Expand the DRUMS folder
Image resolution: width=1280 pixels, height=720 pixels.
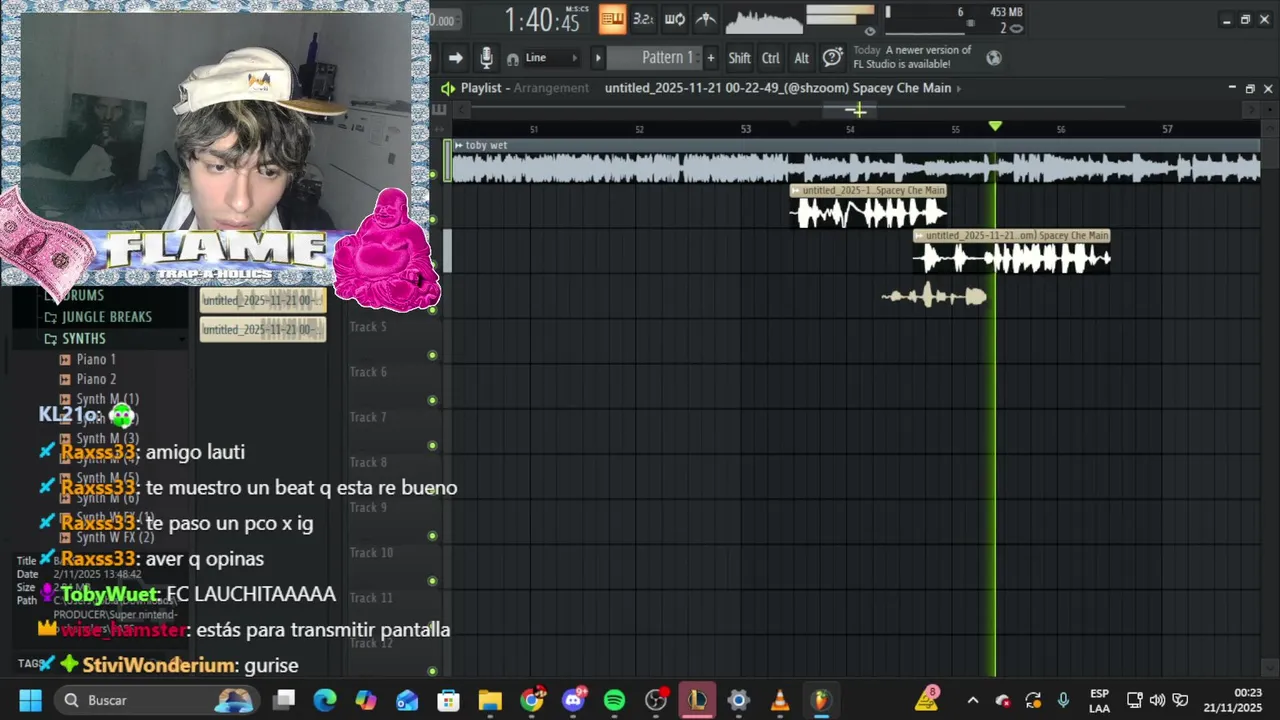[x=84, y=295]
